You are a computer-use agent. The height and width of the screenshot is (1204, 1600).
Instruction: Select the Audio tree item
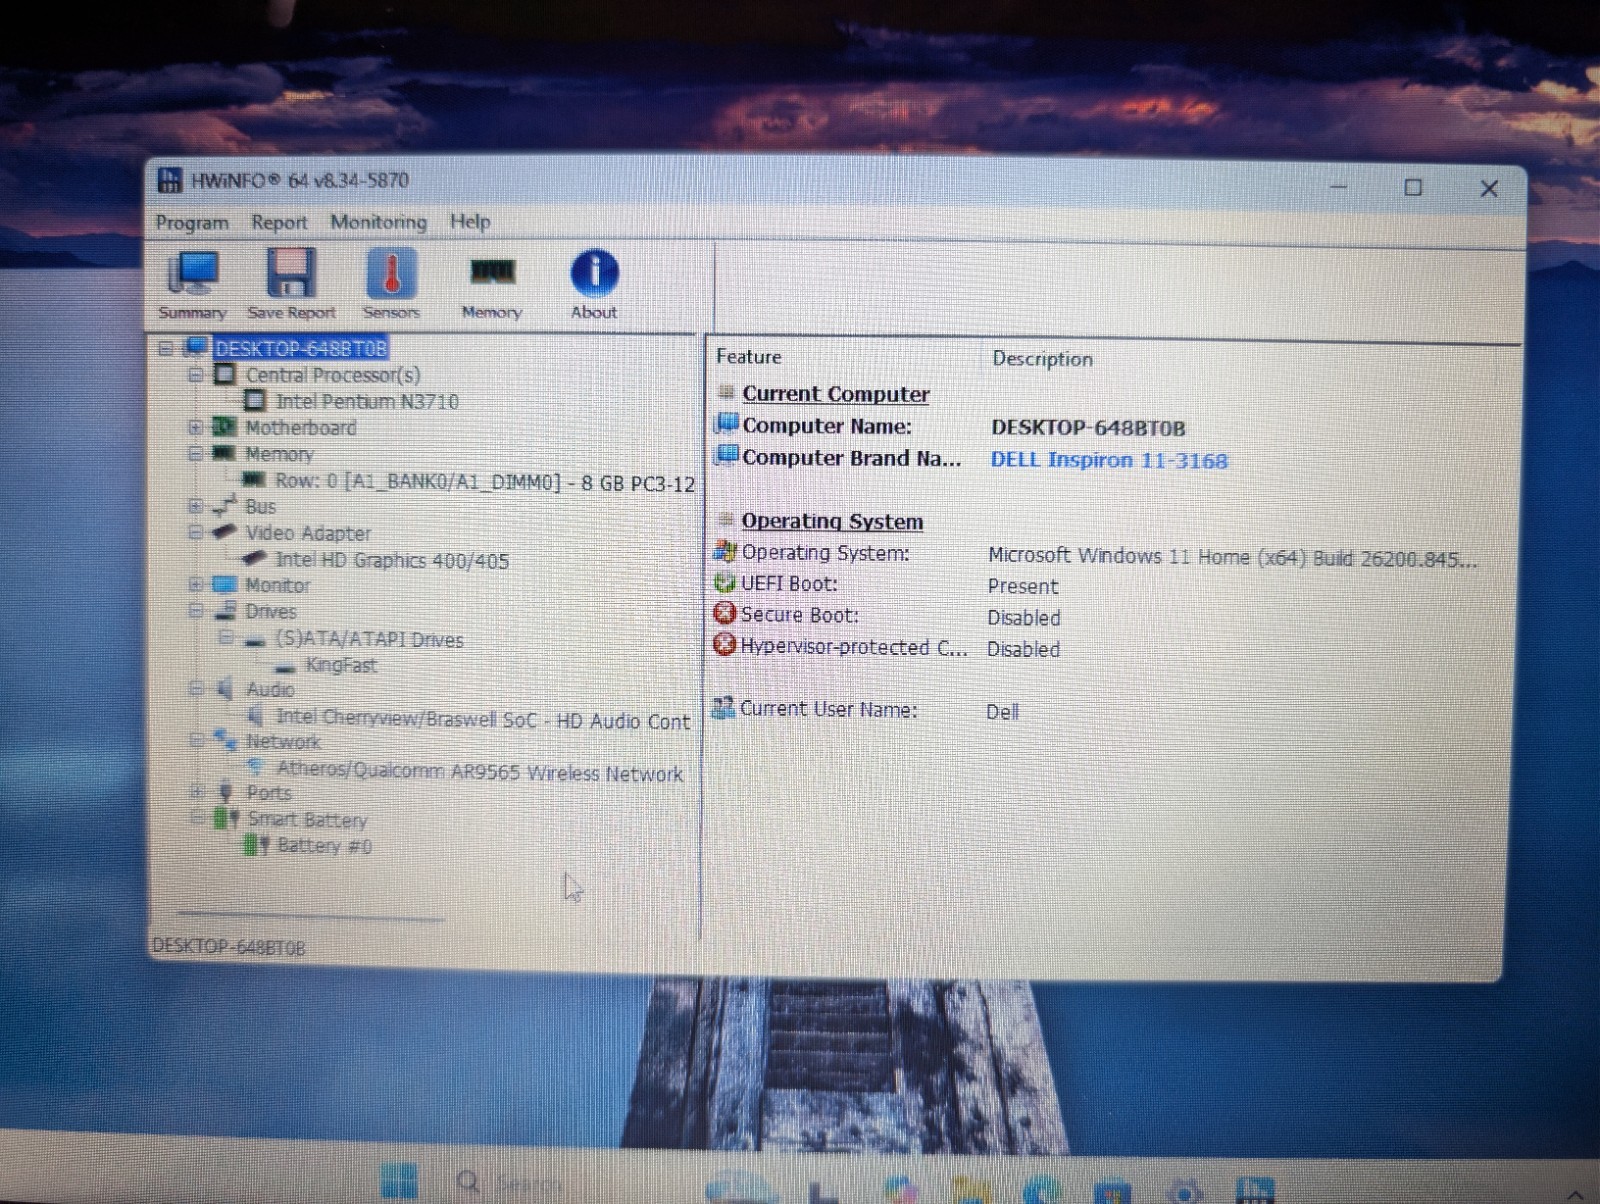point(270,689)
